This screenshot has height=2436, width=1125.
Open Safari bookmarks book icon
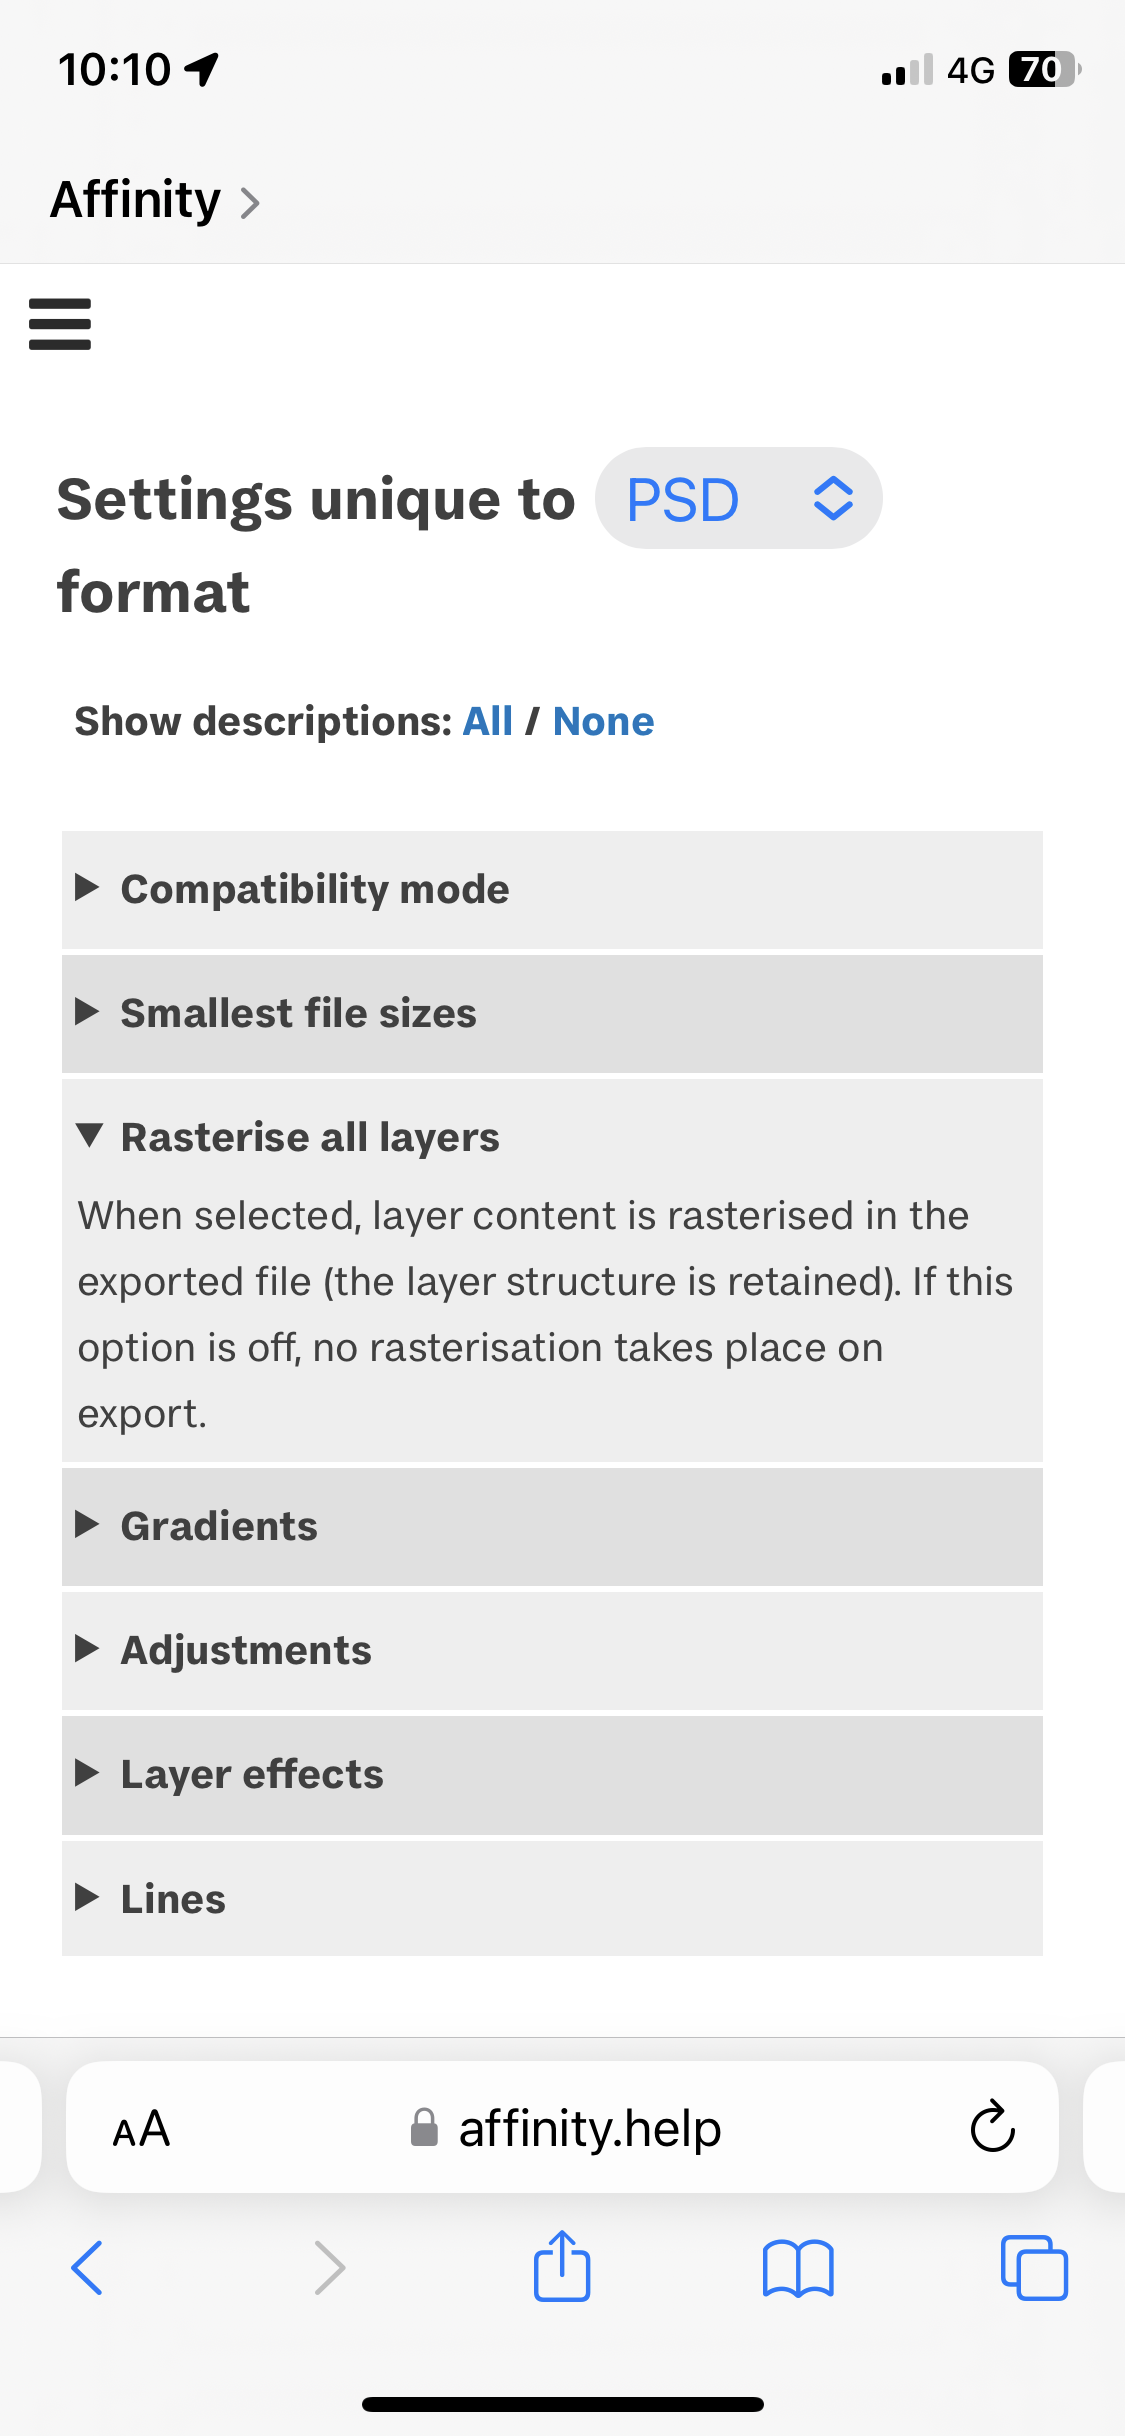click(797, 2267)
